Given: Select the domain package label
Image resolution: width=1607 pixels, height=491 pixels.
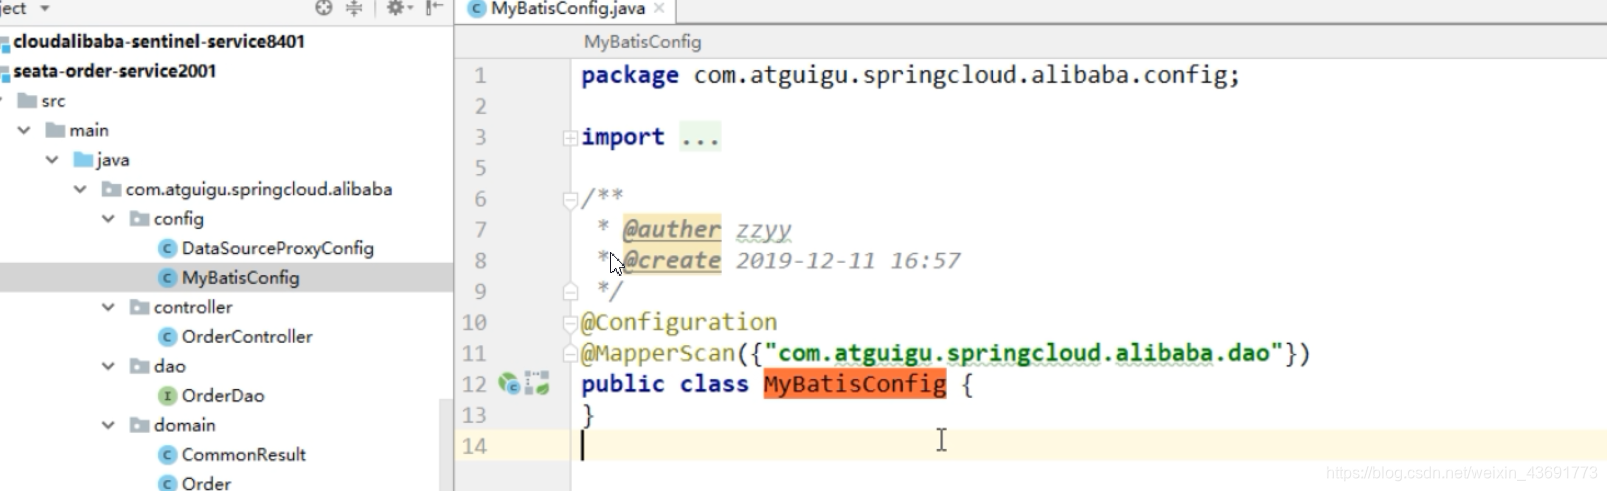Looking at the screenshot, I should pyautogui.click(x=184, y=425).
